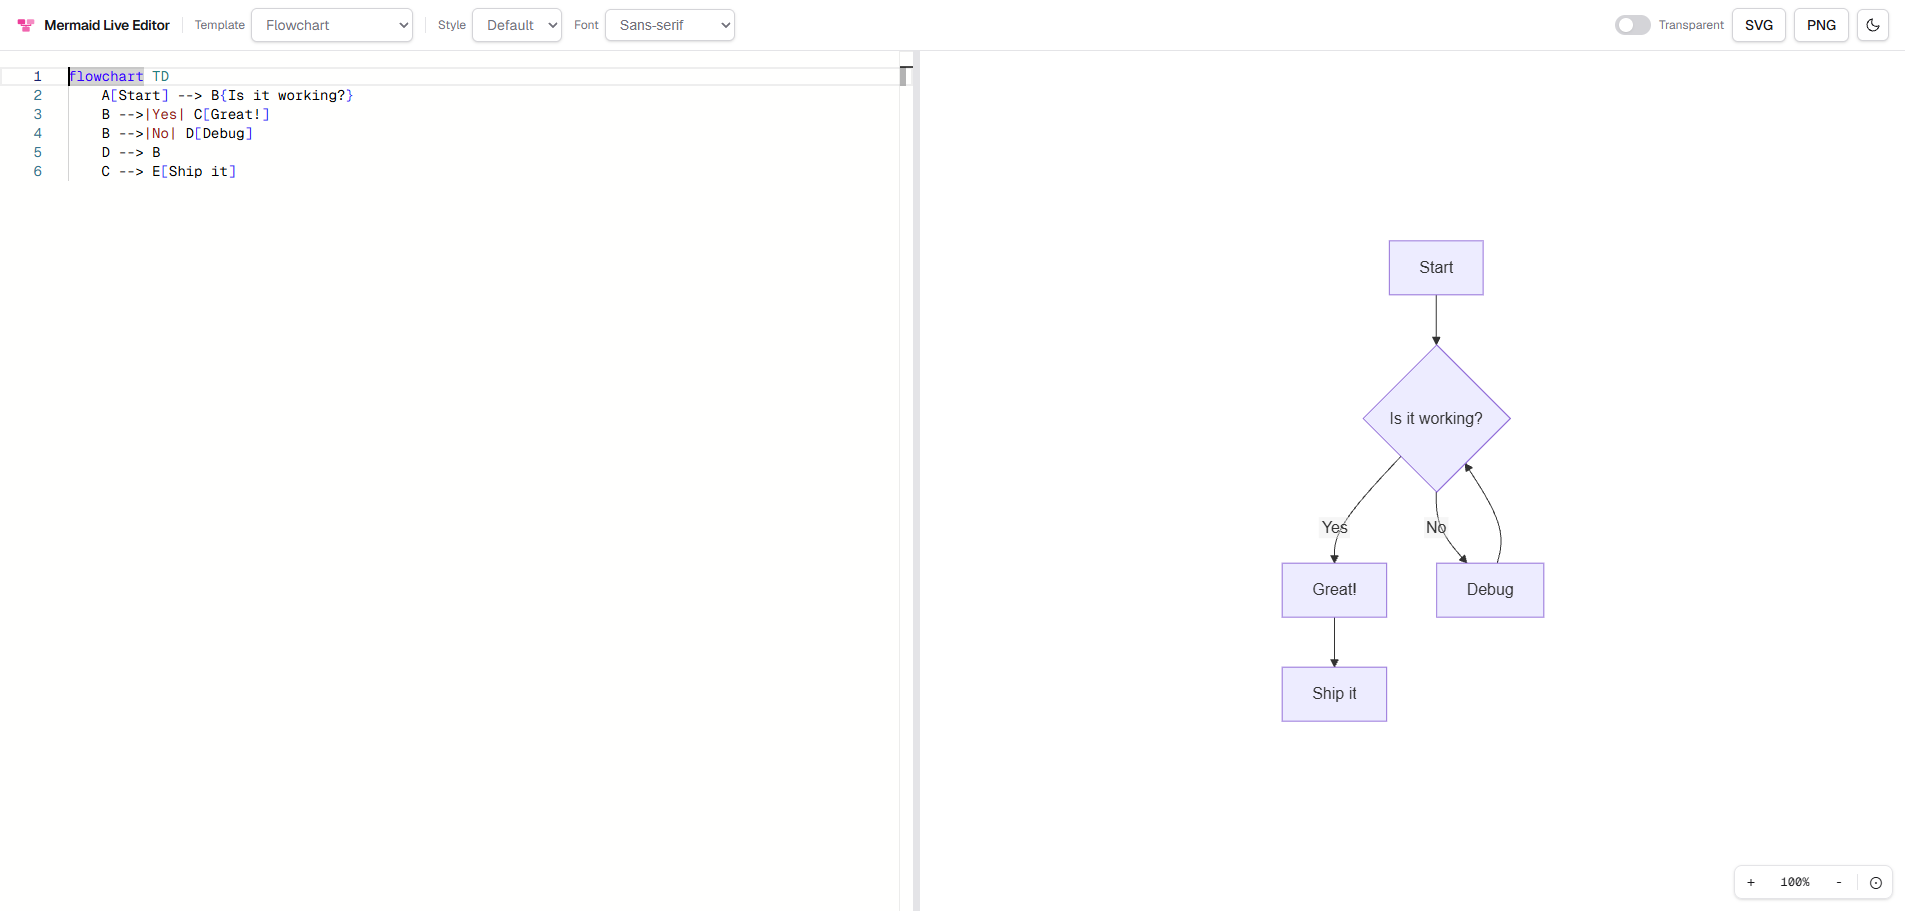
Task: Reset the diagram view with circle icon
Action: [1876, 882]
